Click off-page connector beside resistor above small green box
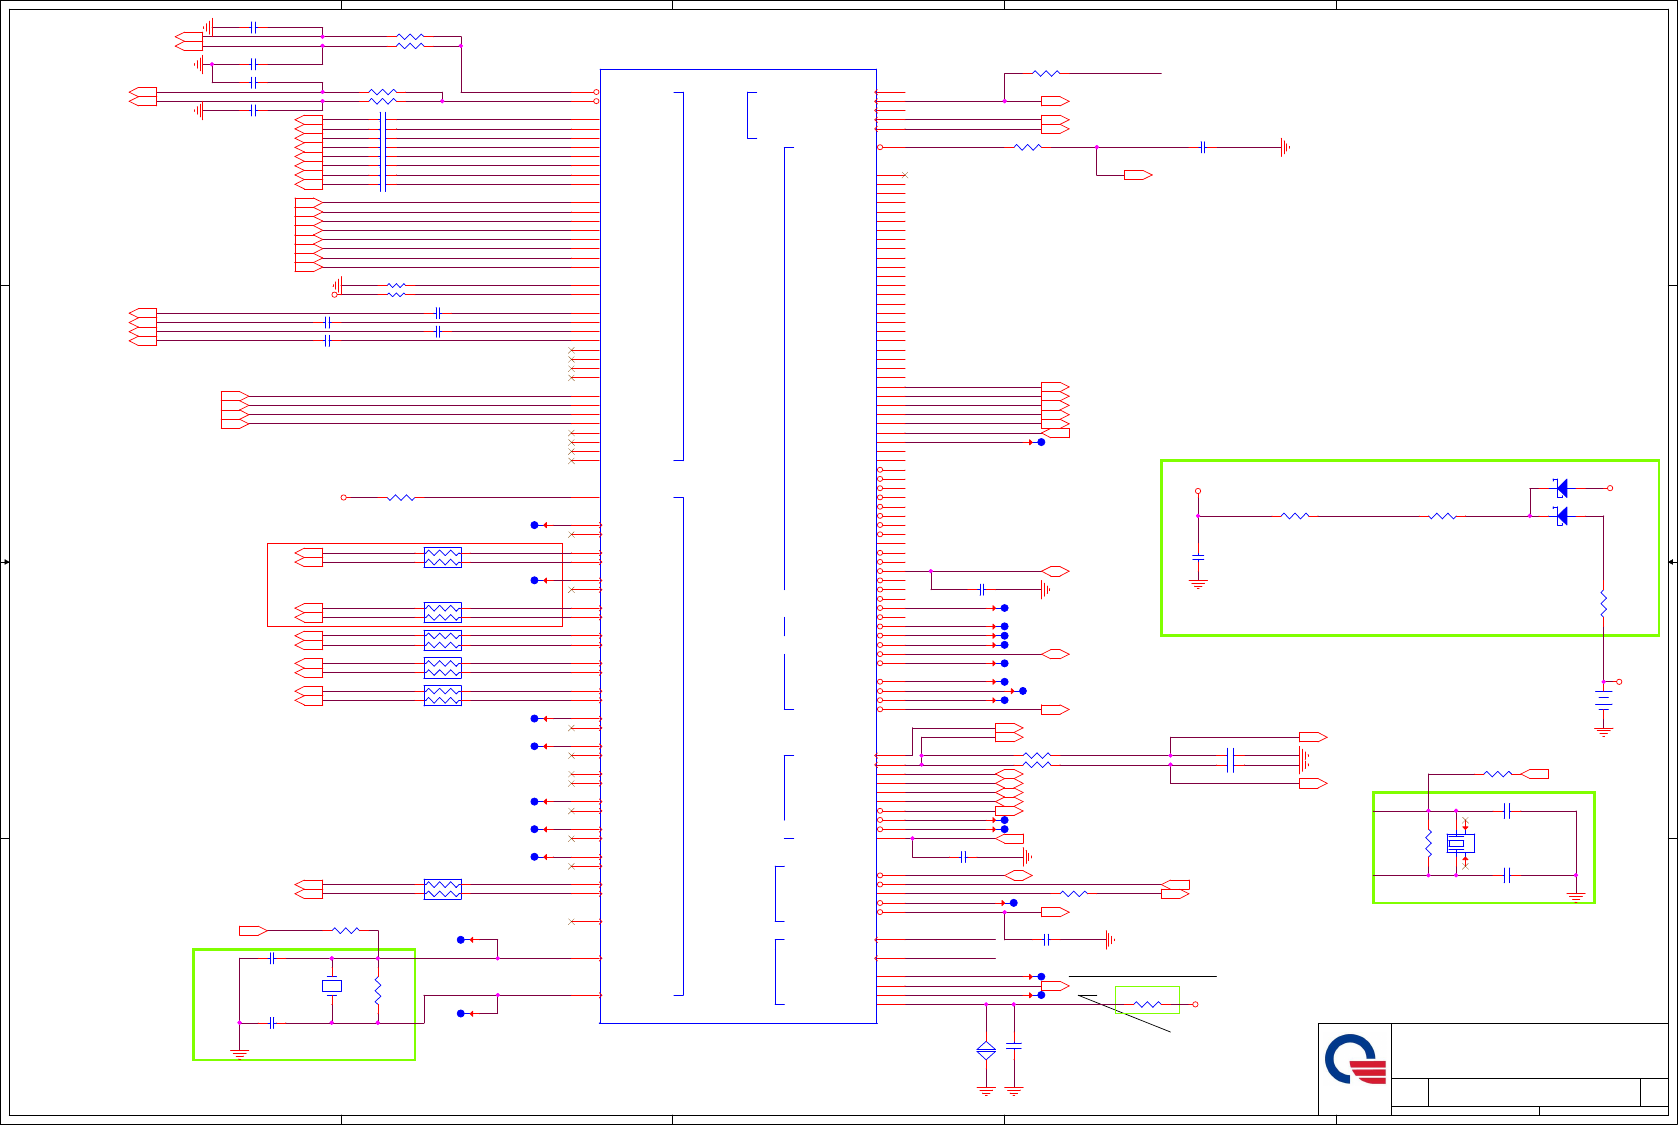This screenshot has height=1125, width=1678. coord(1534,774)
